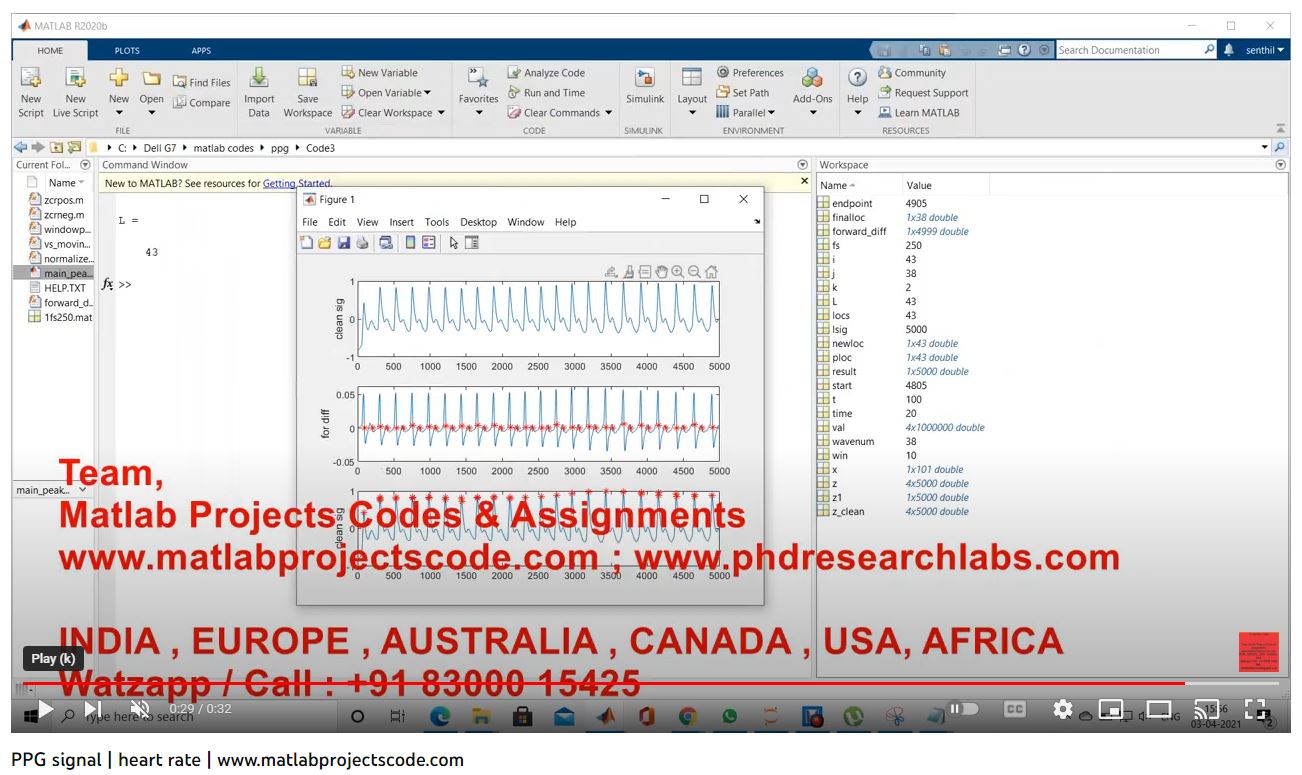The height and width of the screenshot is (775, 1302).
Task: Open the Preferences gear in ribbon
Action: click(x=750, y=73)
